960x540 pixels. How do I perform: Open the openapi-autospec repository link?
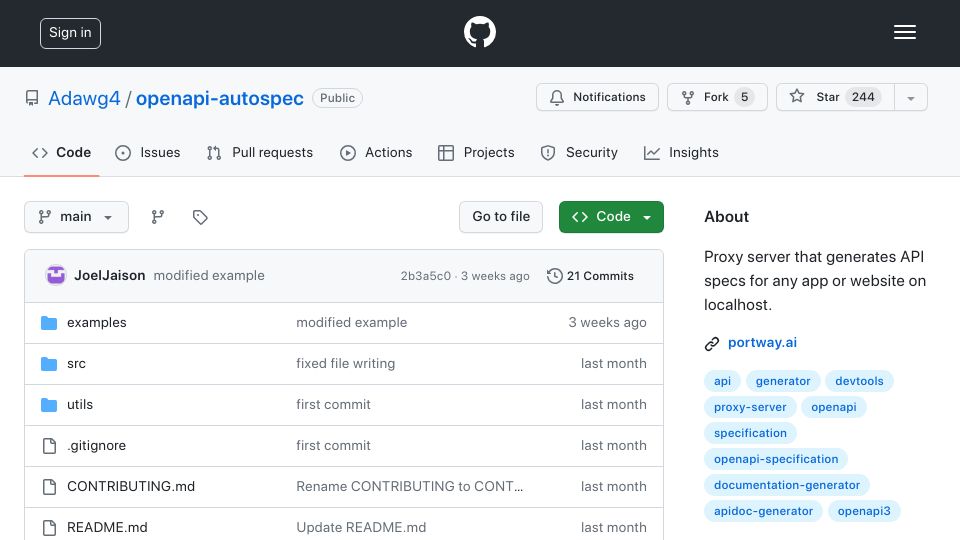[220, 99]
